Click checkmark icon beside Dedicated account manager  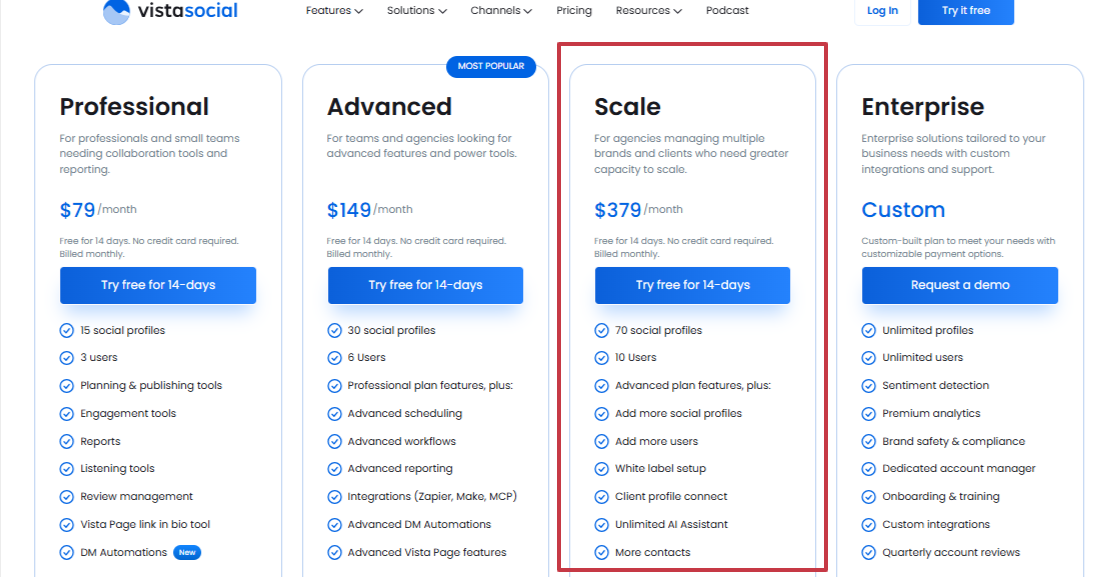pyautogui.click(x=868, y=468)
